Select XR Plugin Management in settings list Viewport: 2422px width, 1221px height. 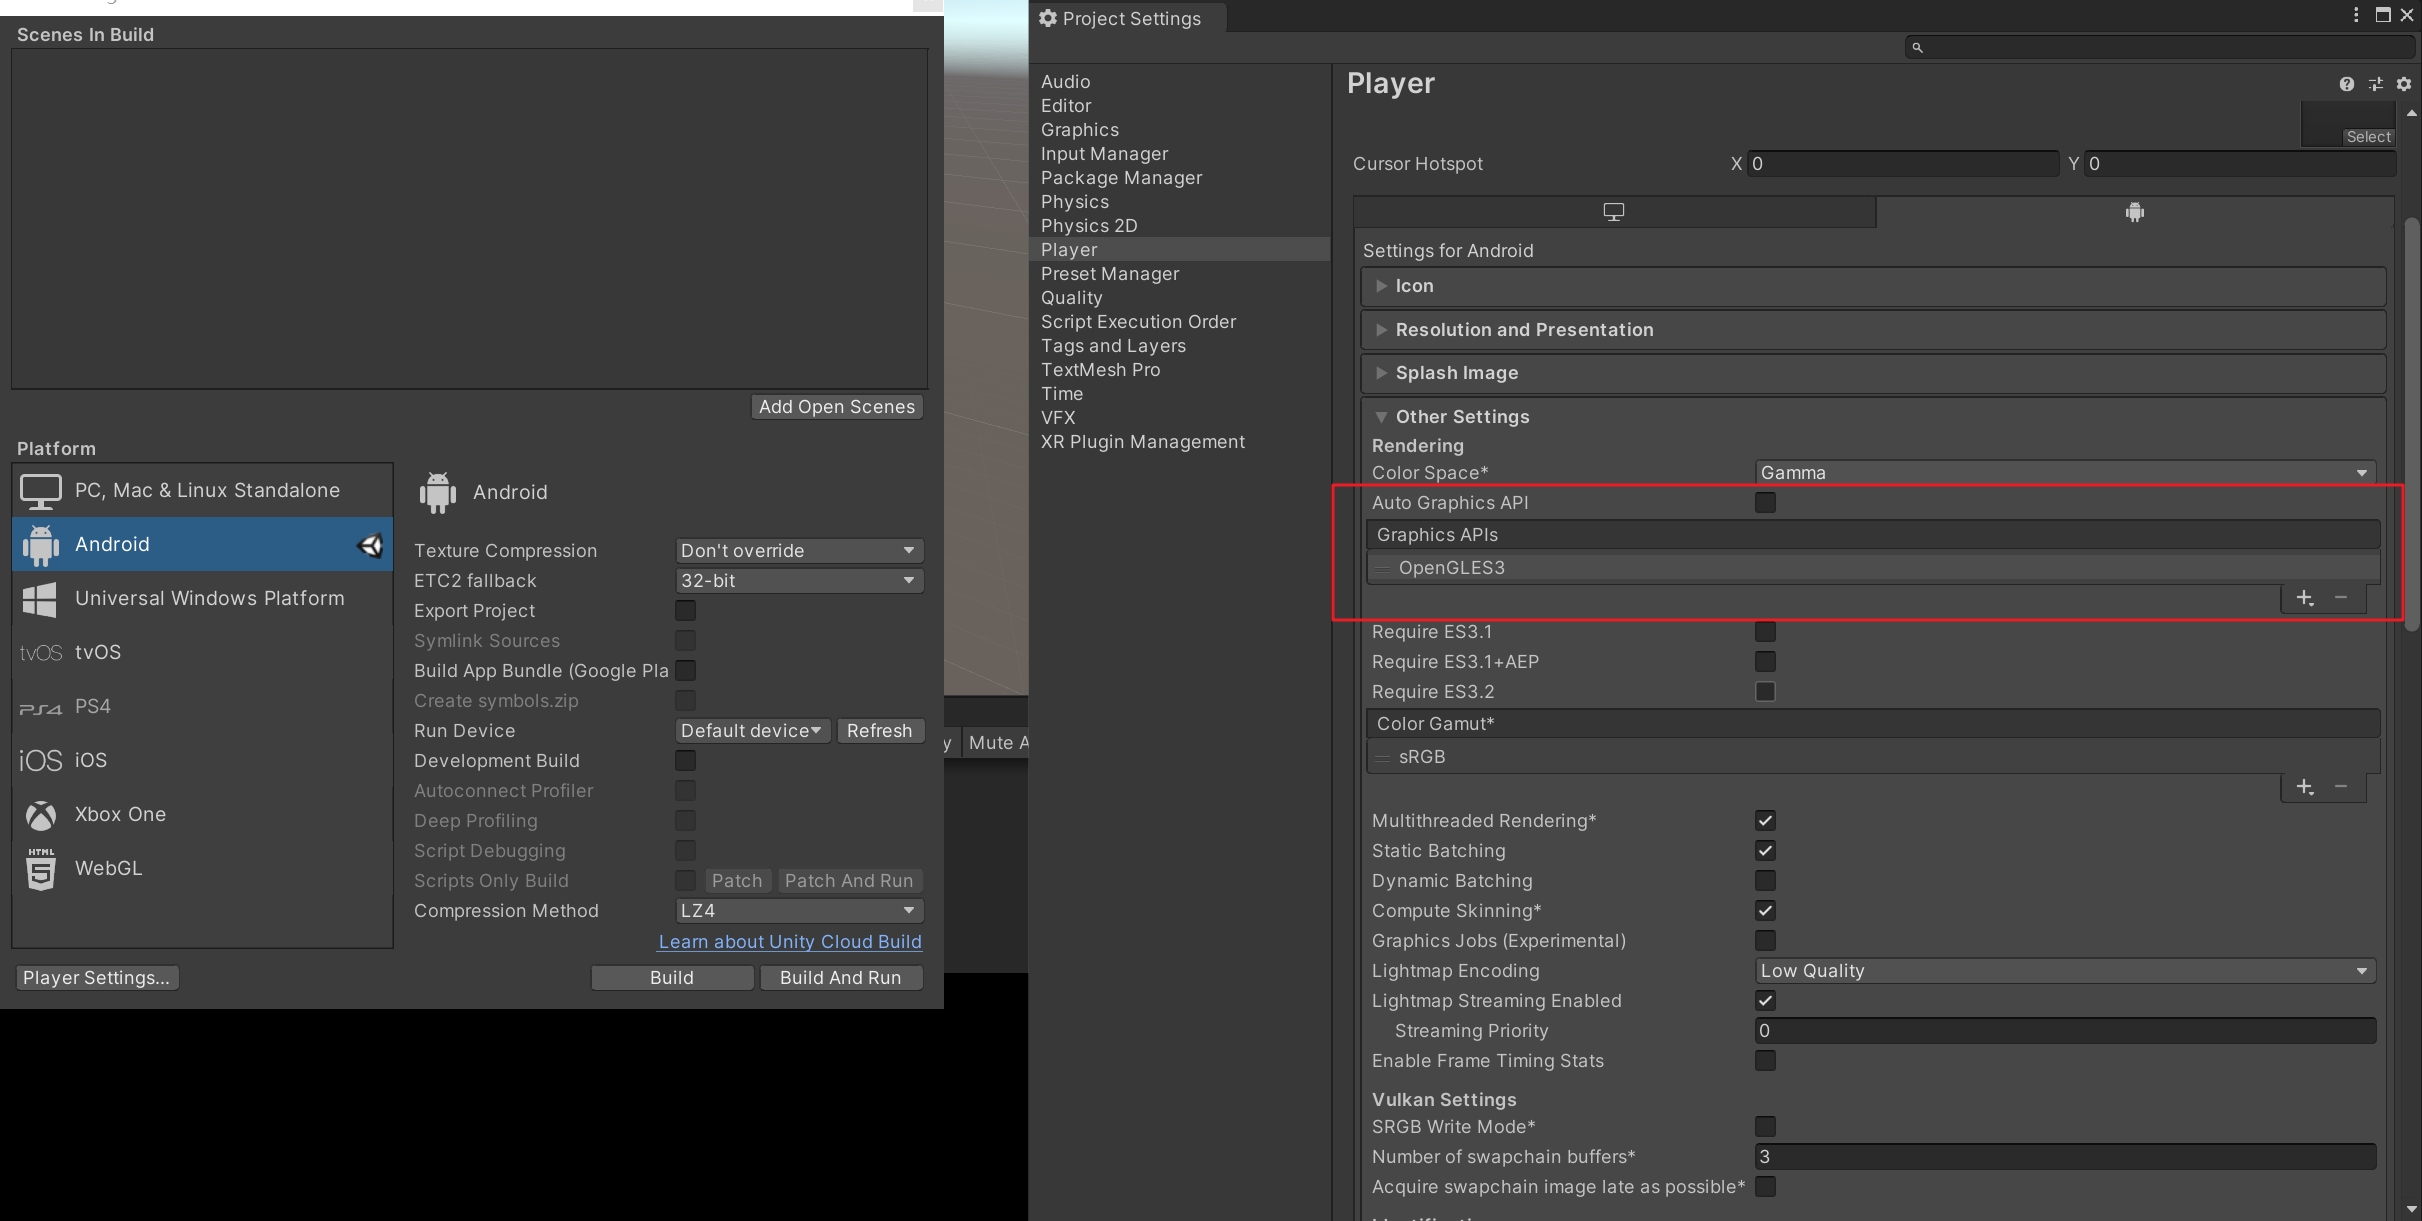tap(1143, 441)
